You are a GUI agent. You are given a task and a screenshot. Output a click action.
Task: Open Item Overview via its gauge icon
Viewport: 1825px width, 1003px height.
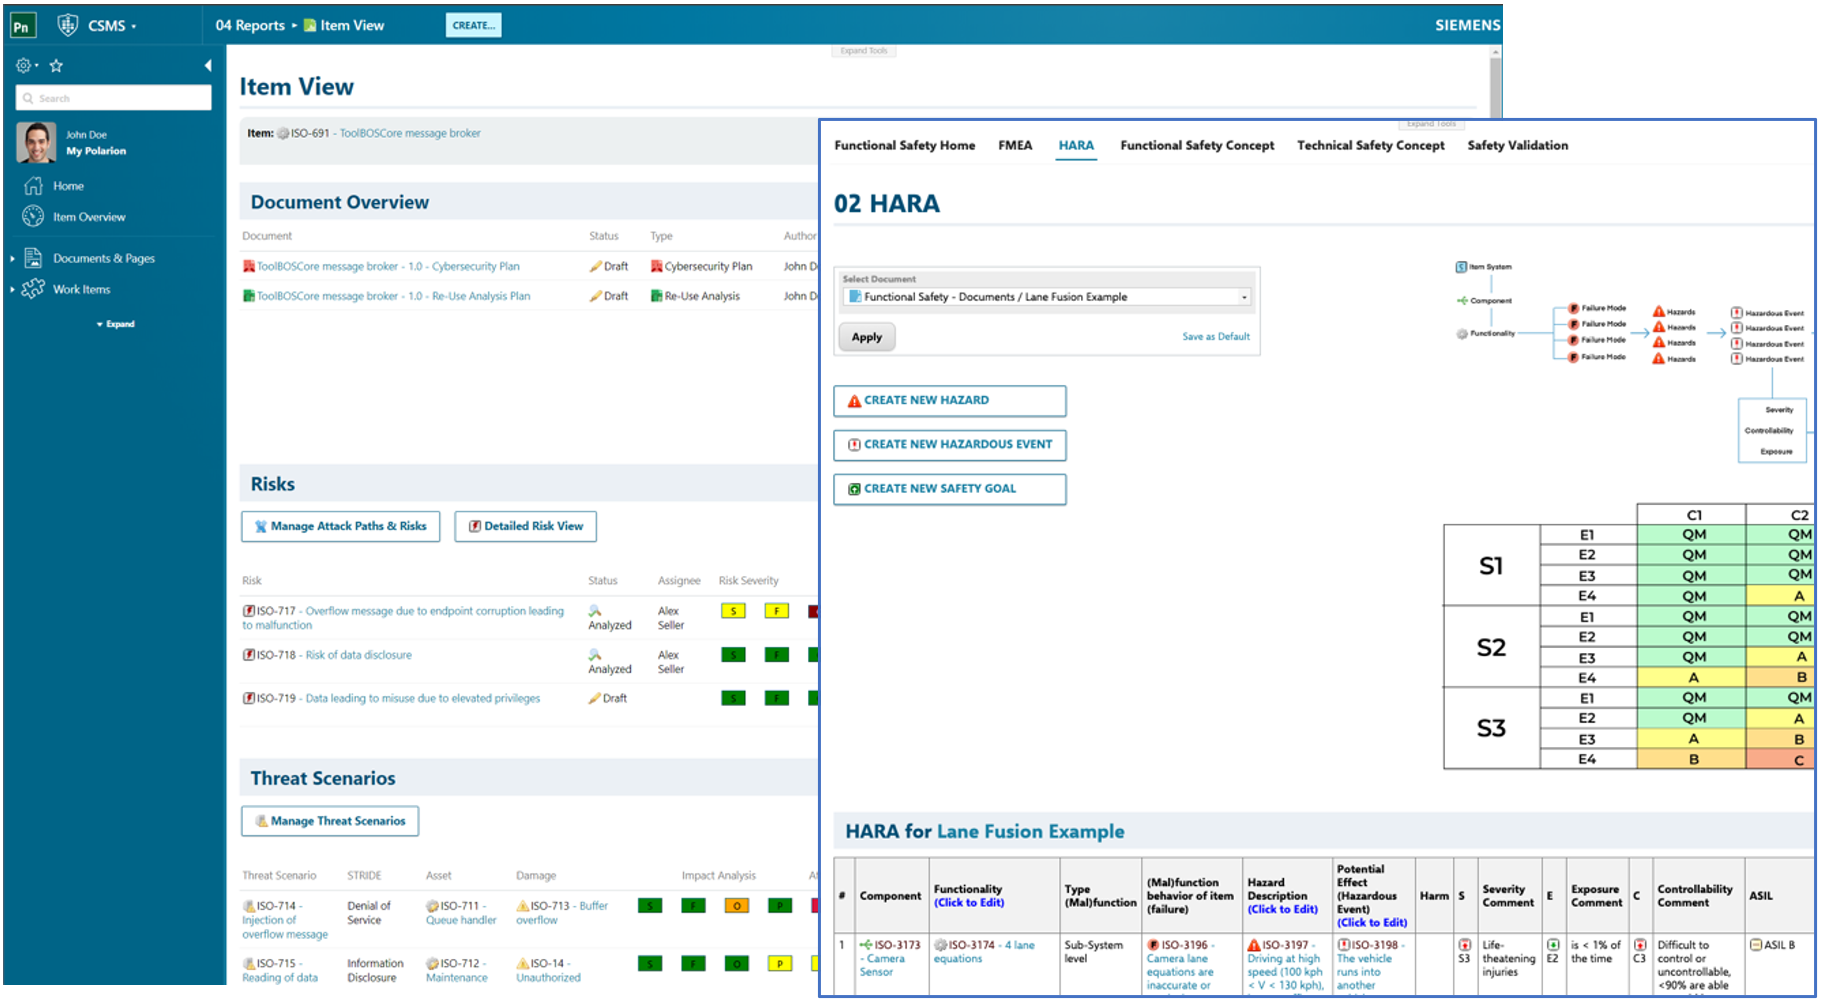point(31,216)
